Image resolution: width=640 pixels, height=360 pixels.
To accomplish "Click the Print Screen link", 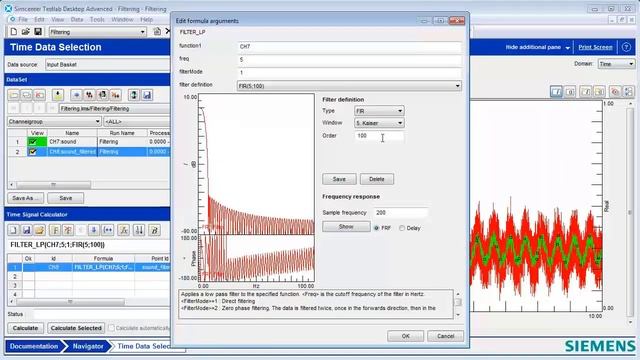I will click(x=595, y=47).
